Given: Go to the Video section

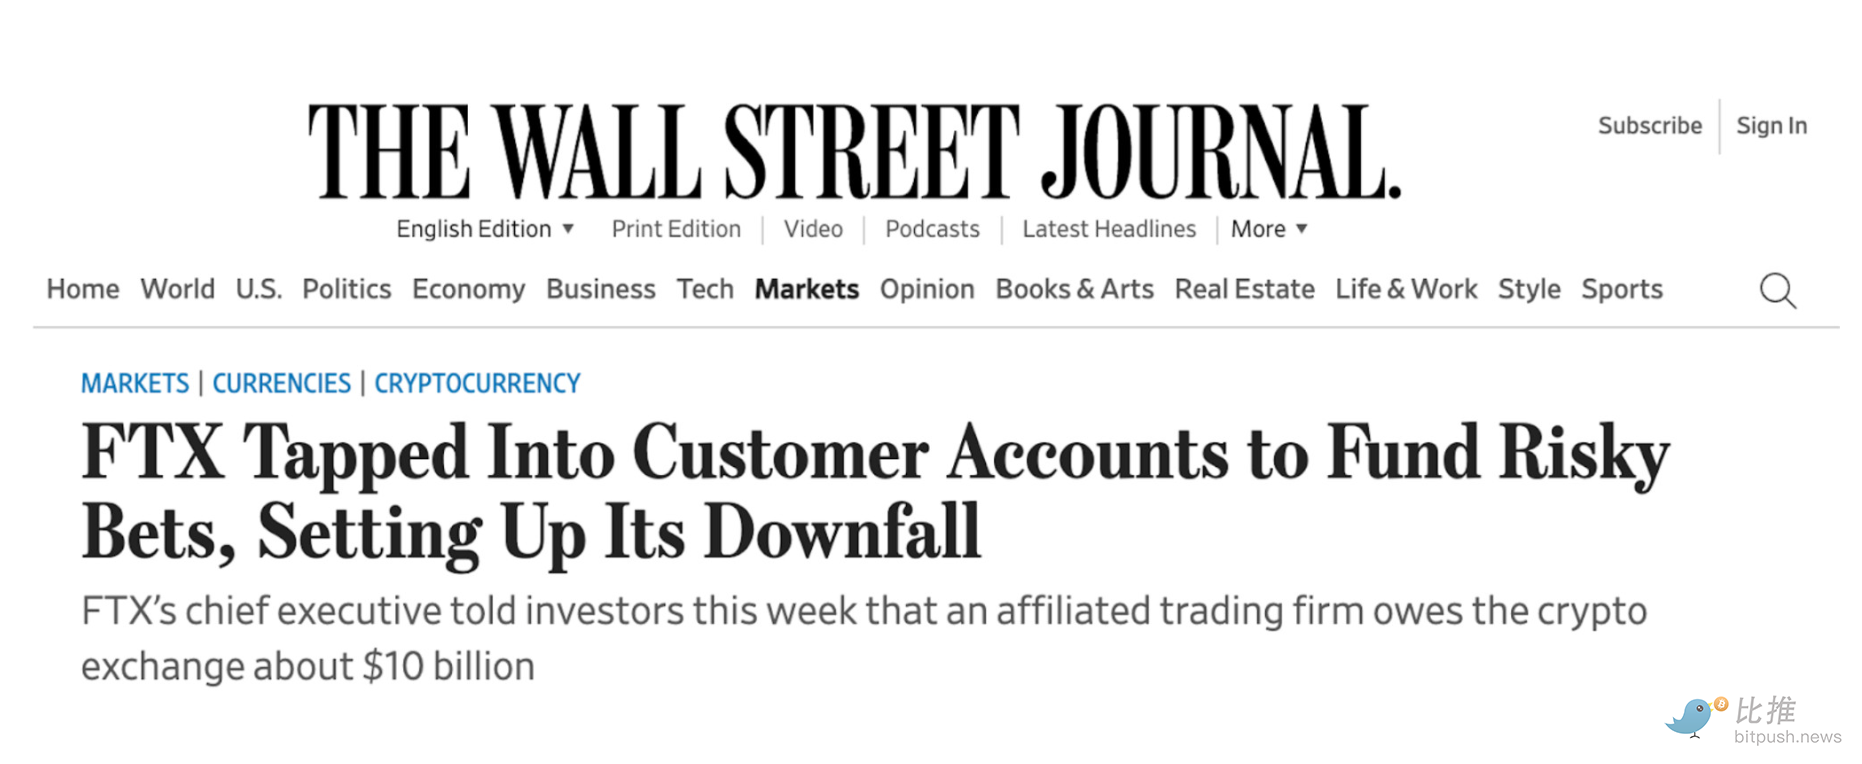Looking at the screenshot, I should tap(813, 229).
